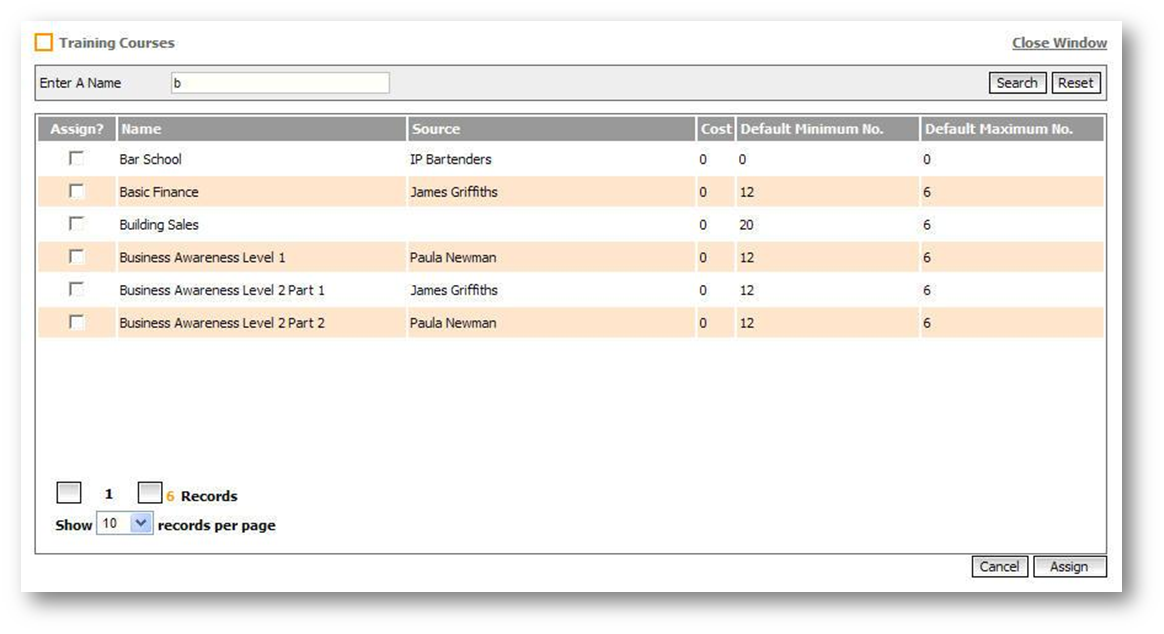Sort by the Name column header

coord(141,129)
